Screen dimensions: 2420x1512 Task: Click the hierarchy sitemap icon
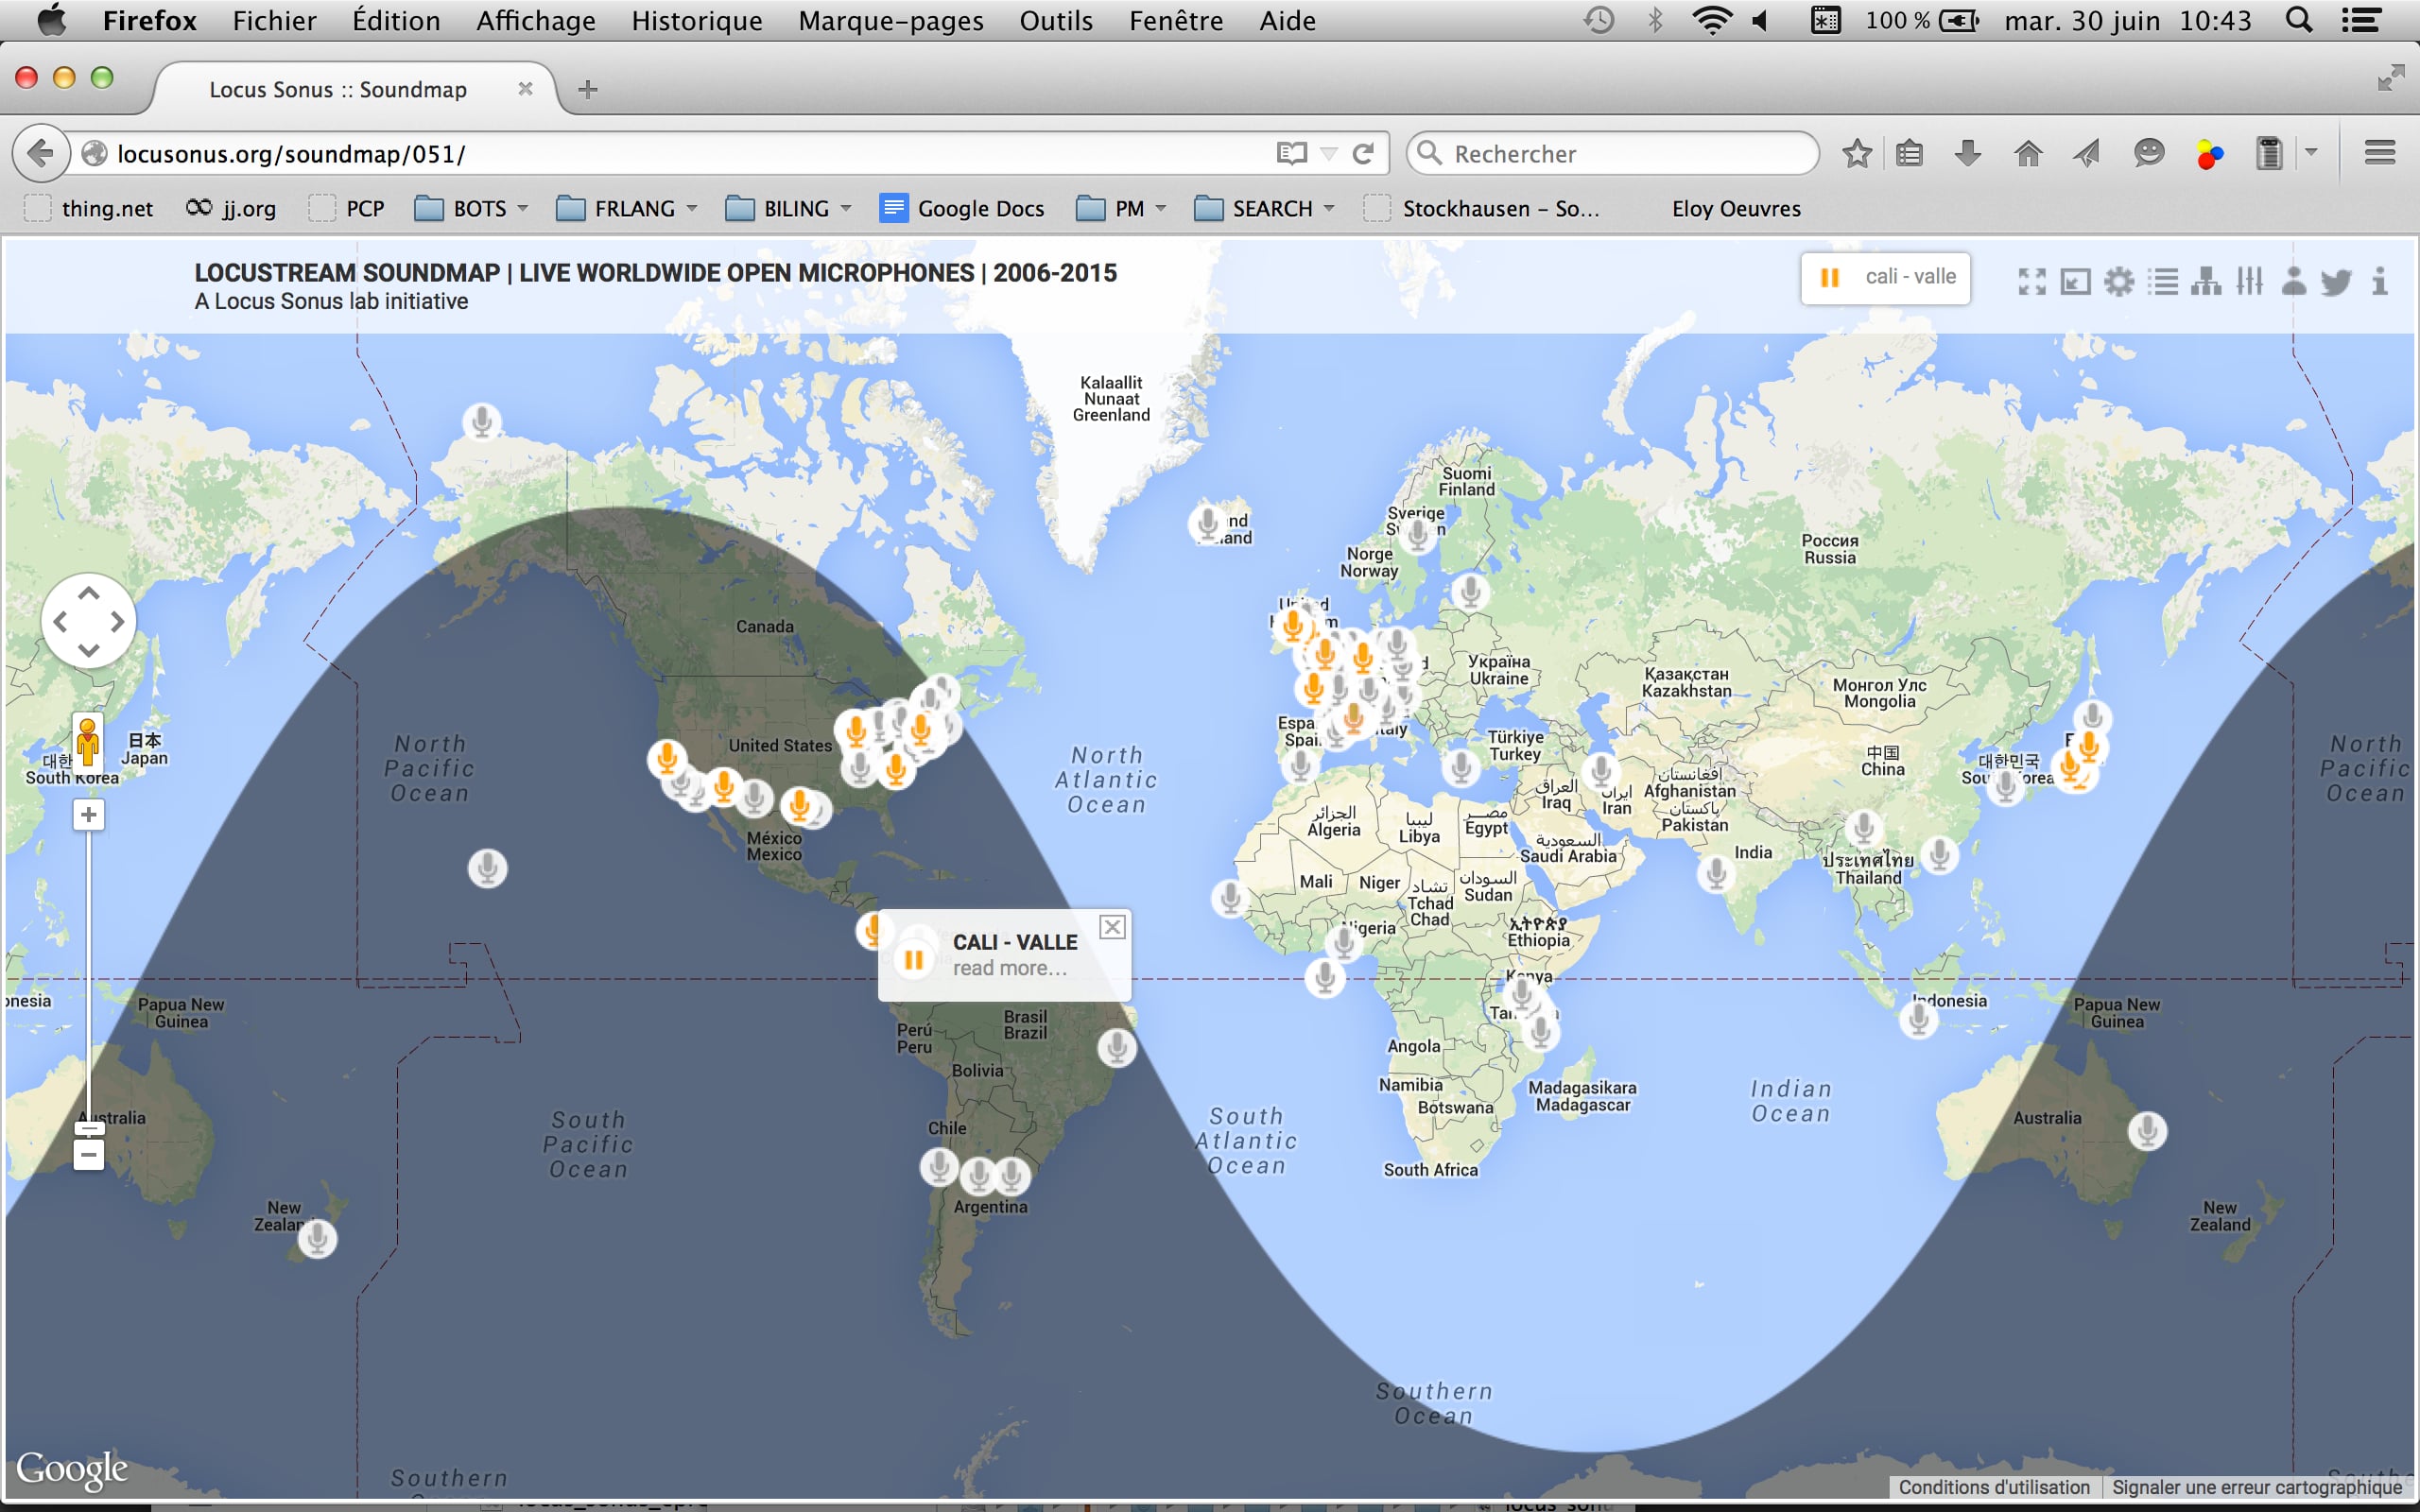(2205, 282)
